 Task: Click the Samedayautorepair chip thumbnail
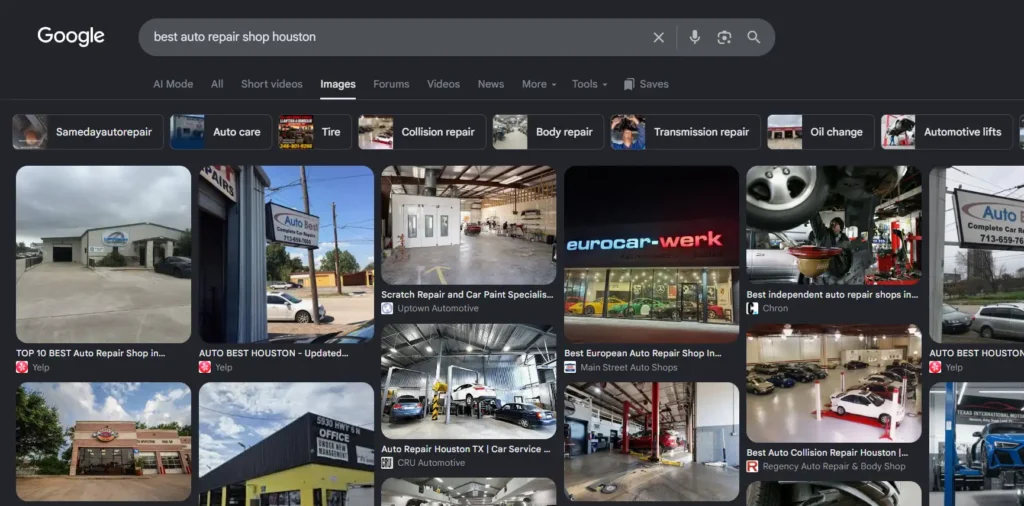pos(30,132)
